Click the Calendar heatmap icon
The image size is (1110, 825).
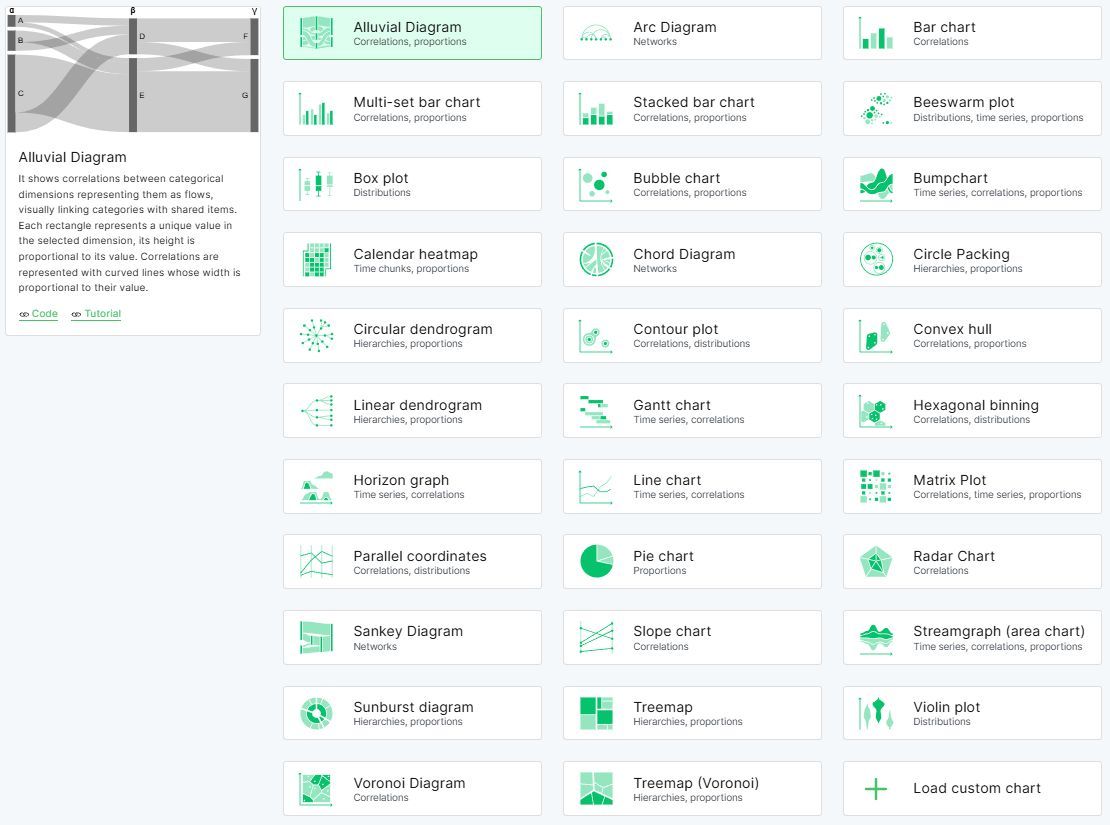(x=316, y=259)
